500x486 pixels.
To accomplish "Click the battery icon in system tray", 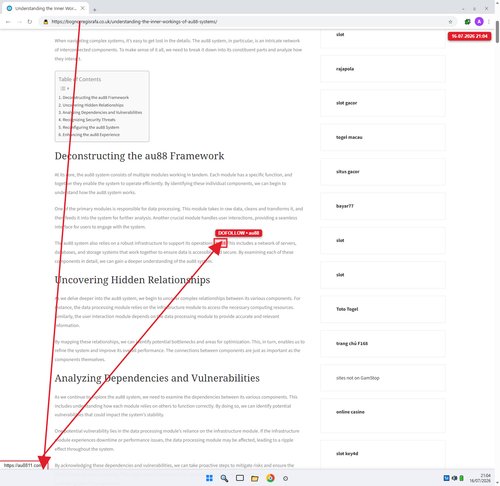I will pos(462,478).
